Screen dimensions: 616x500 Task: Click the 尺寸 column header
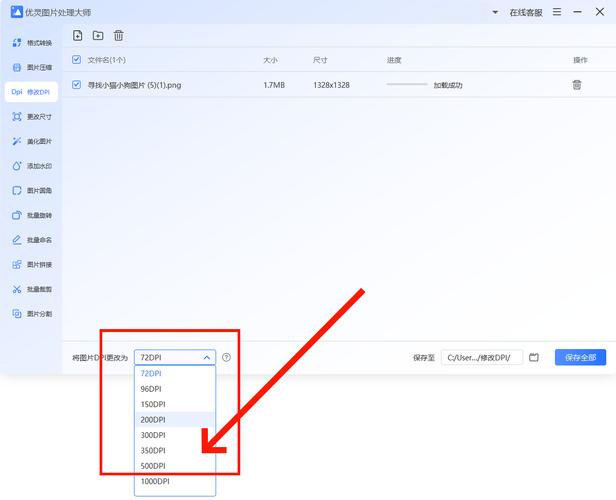tap(320, 60)
